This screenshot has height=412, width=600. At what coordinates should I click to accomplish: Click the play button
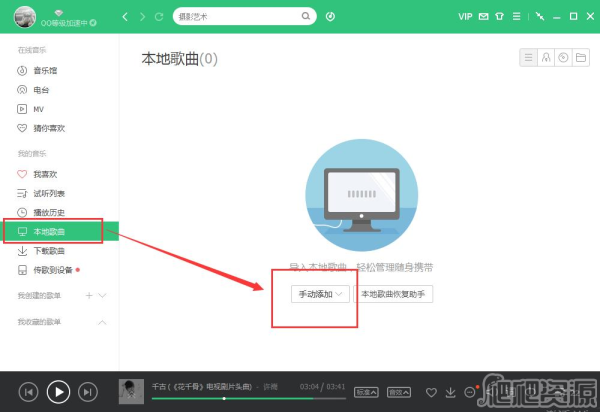pos(58,392)
